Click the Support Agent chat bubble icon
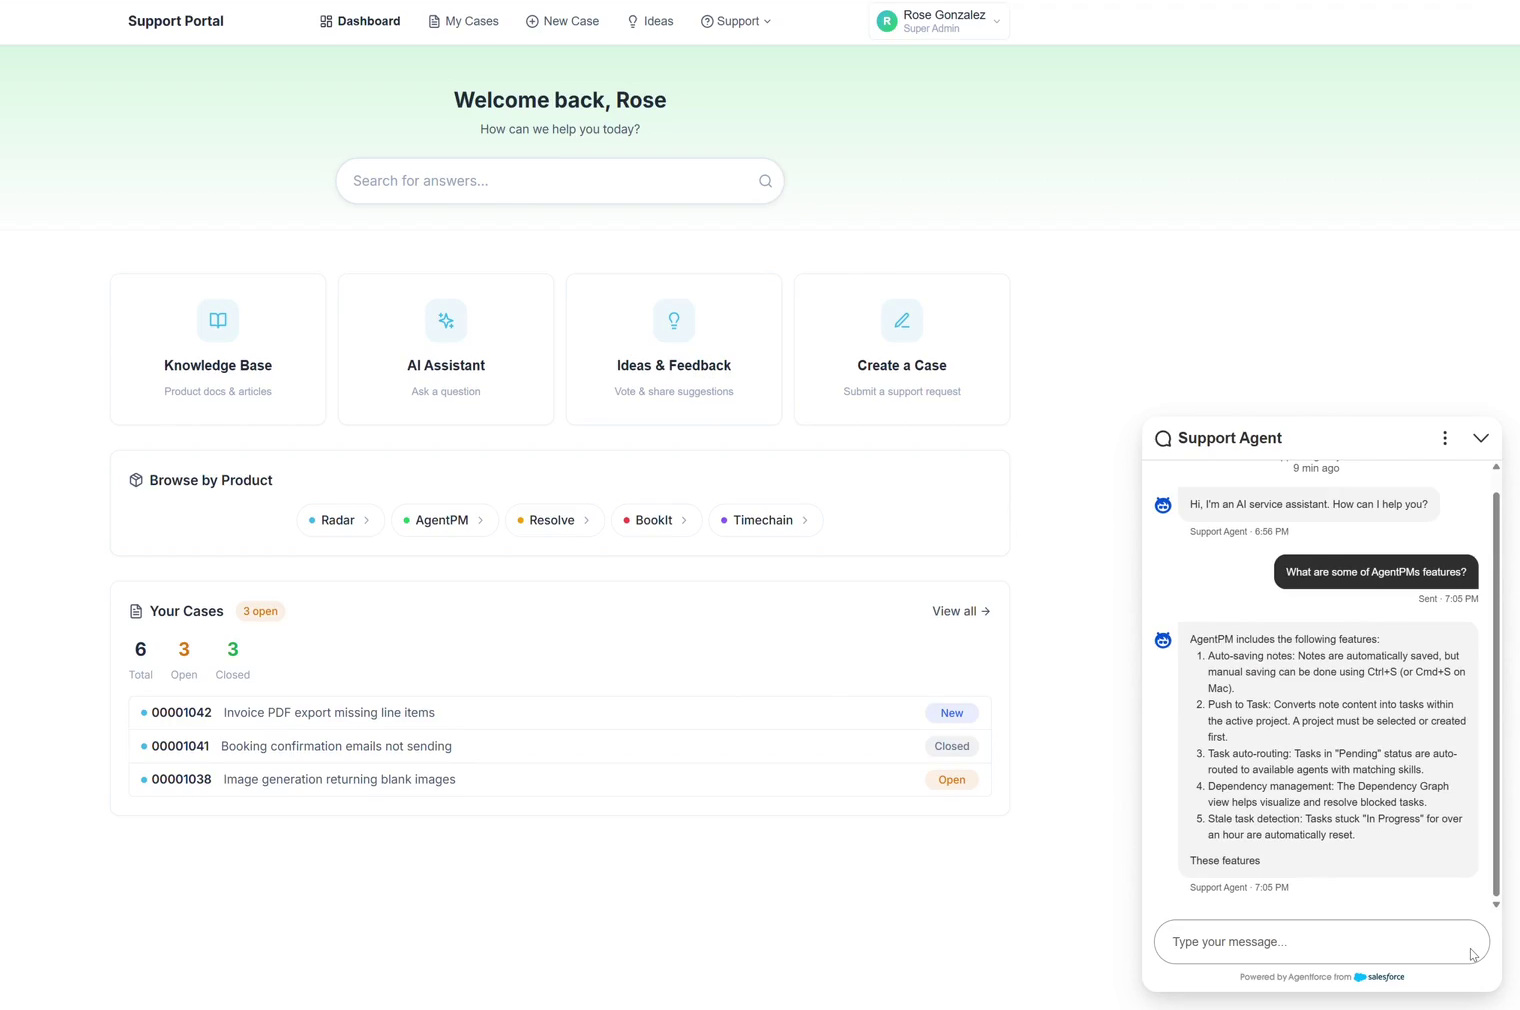 click(1163, 438)
